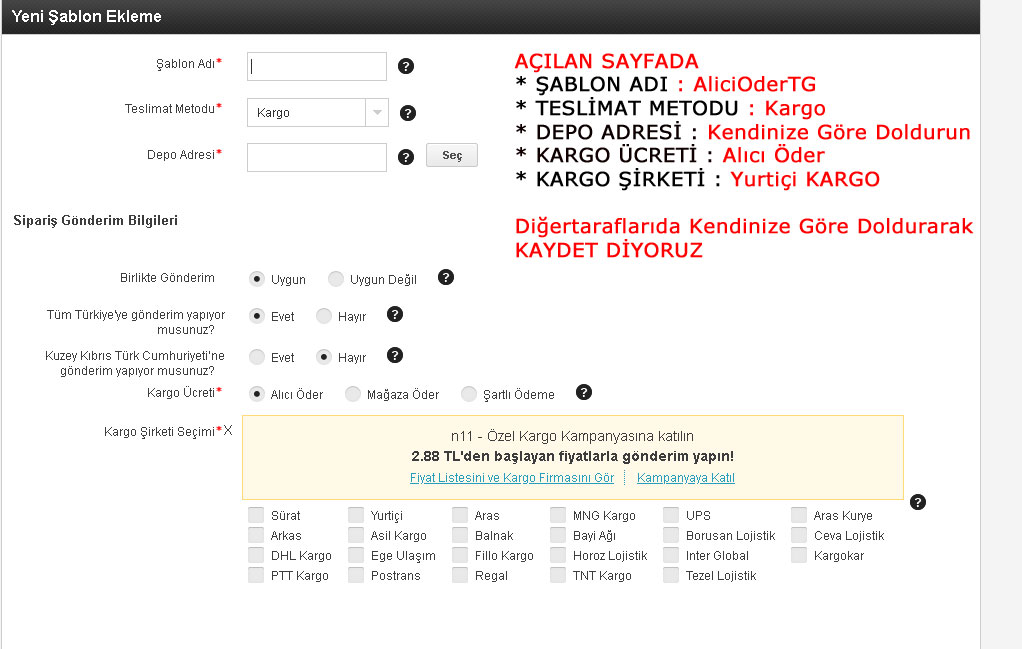
Task: Open Fiyat Listesini ve Kargo Firmasını Gör link
Action: [x=511, y=478]
